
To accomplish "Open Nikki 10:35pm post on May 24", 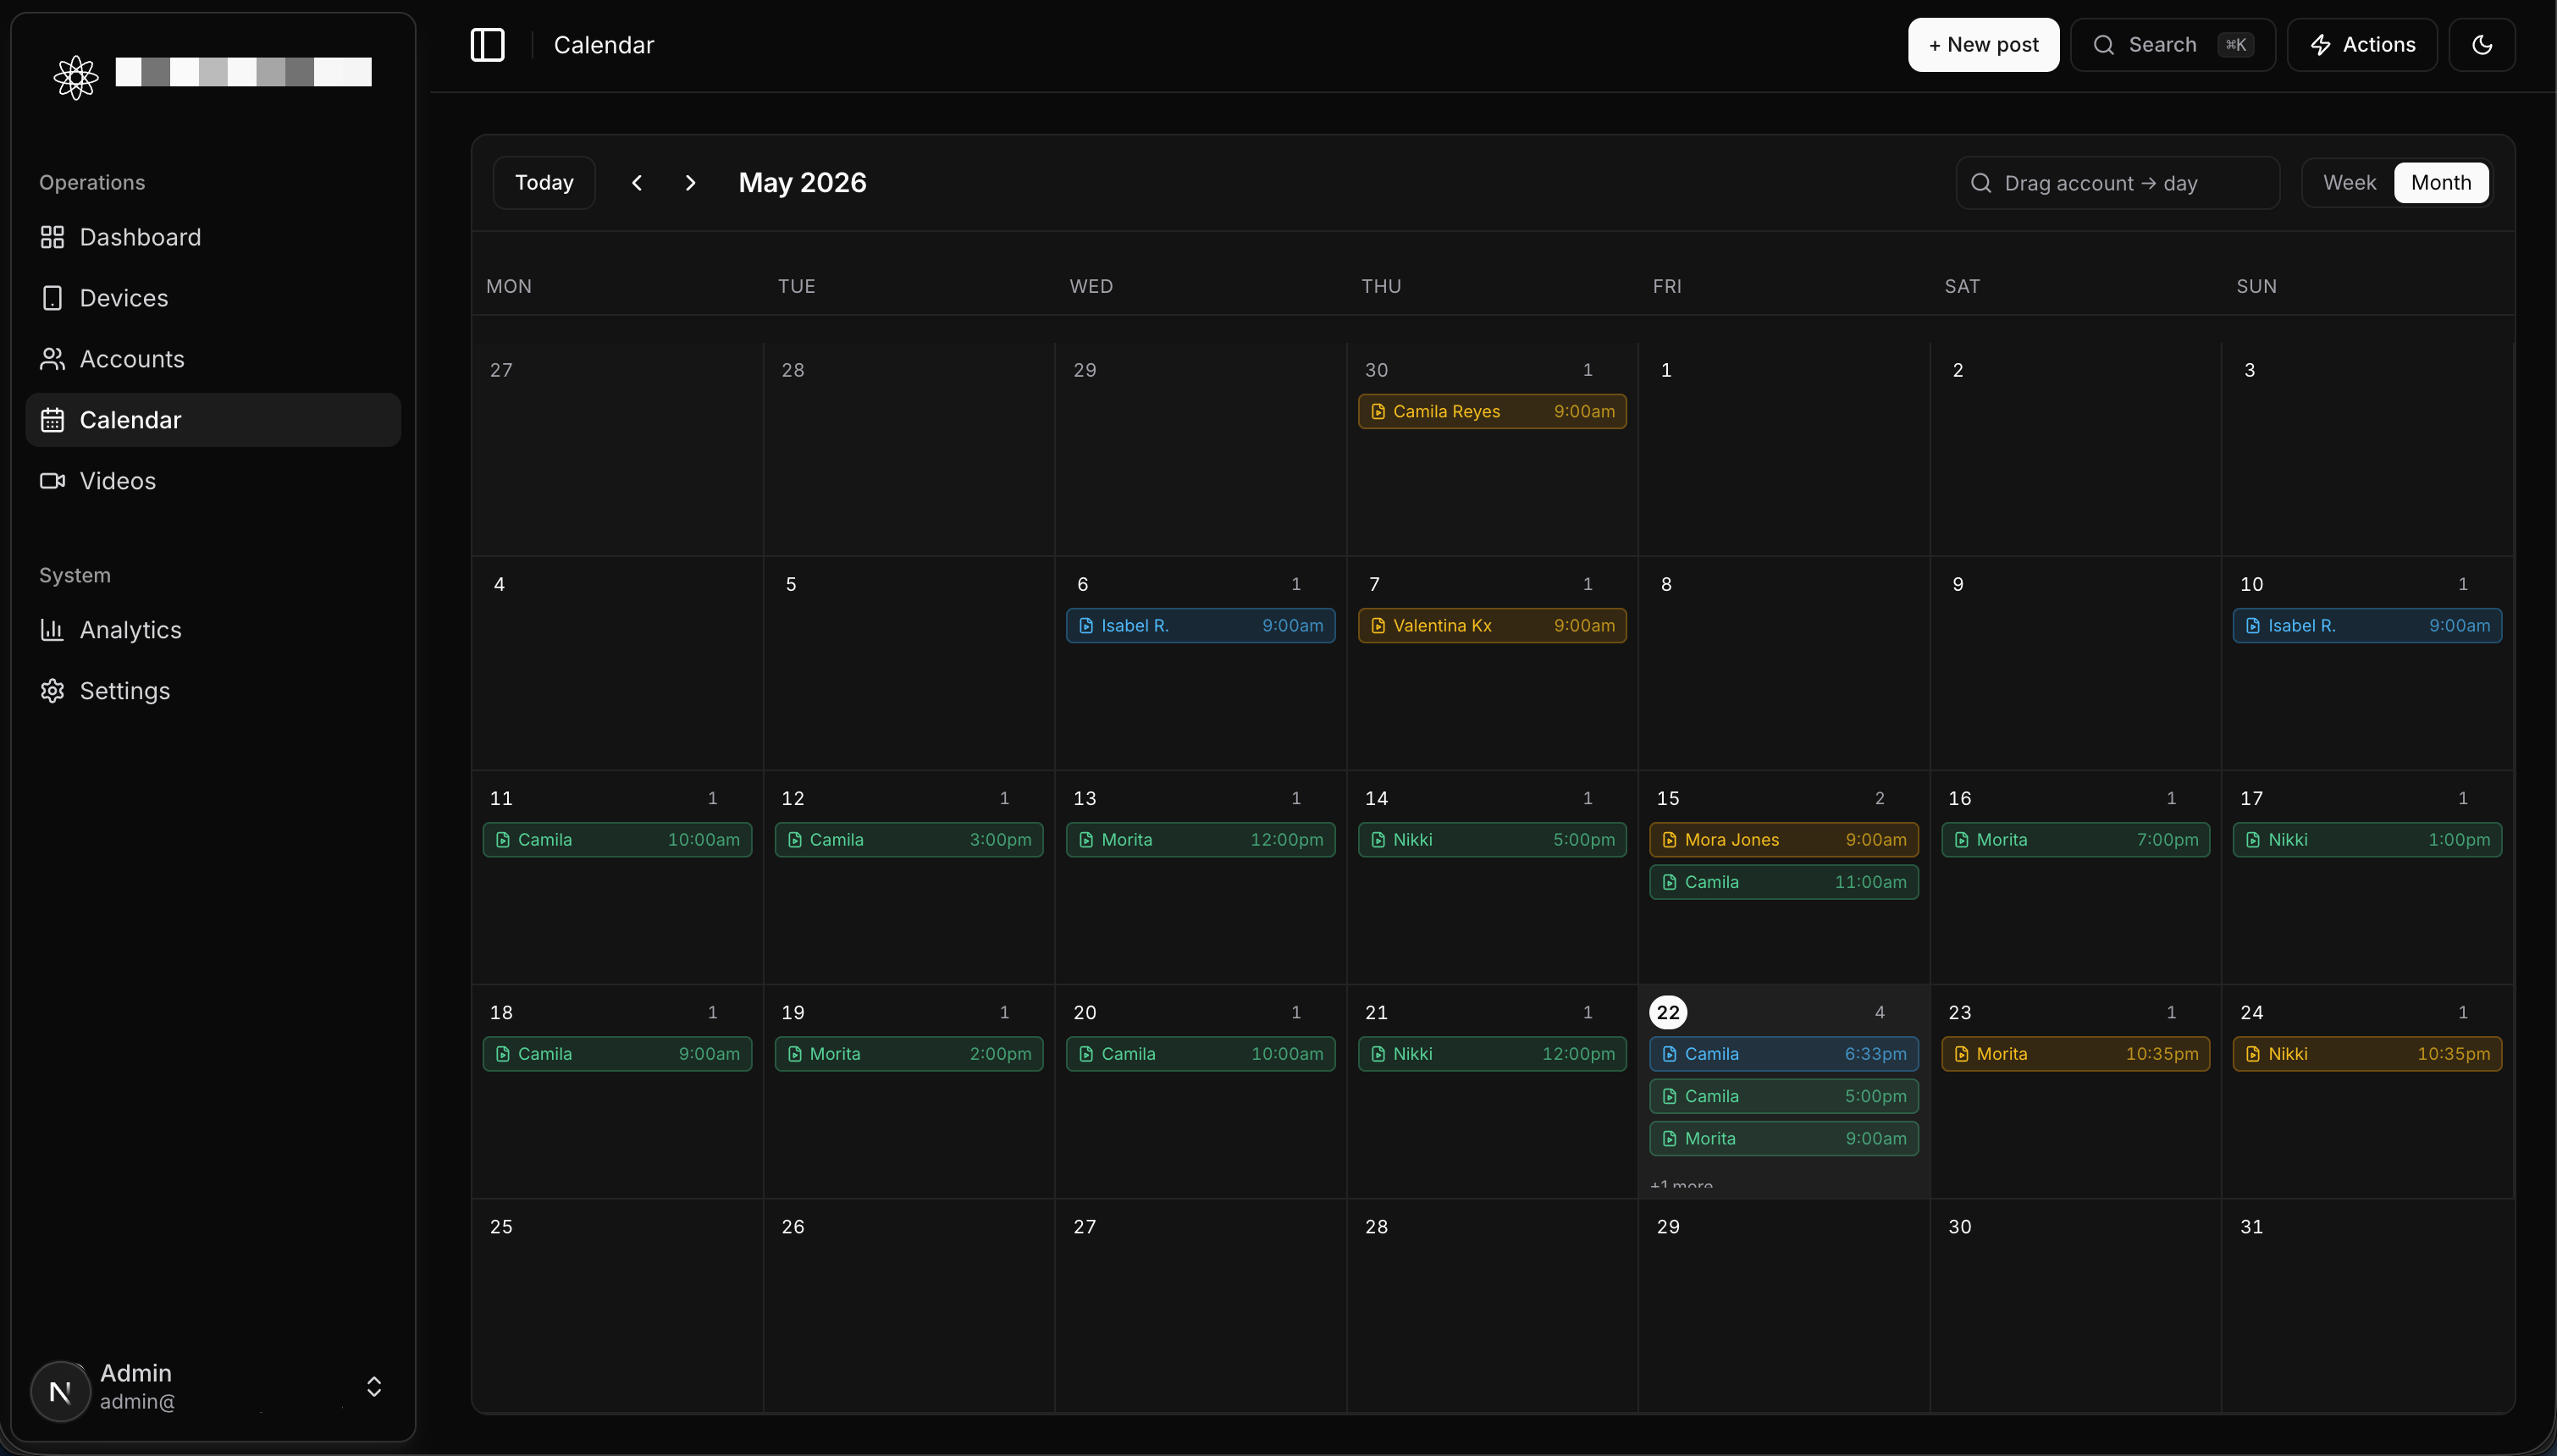I will click(x=2367, y=1054).
